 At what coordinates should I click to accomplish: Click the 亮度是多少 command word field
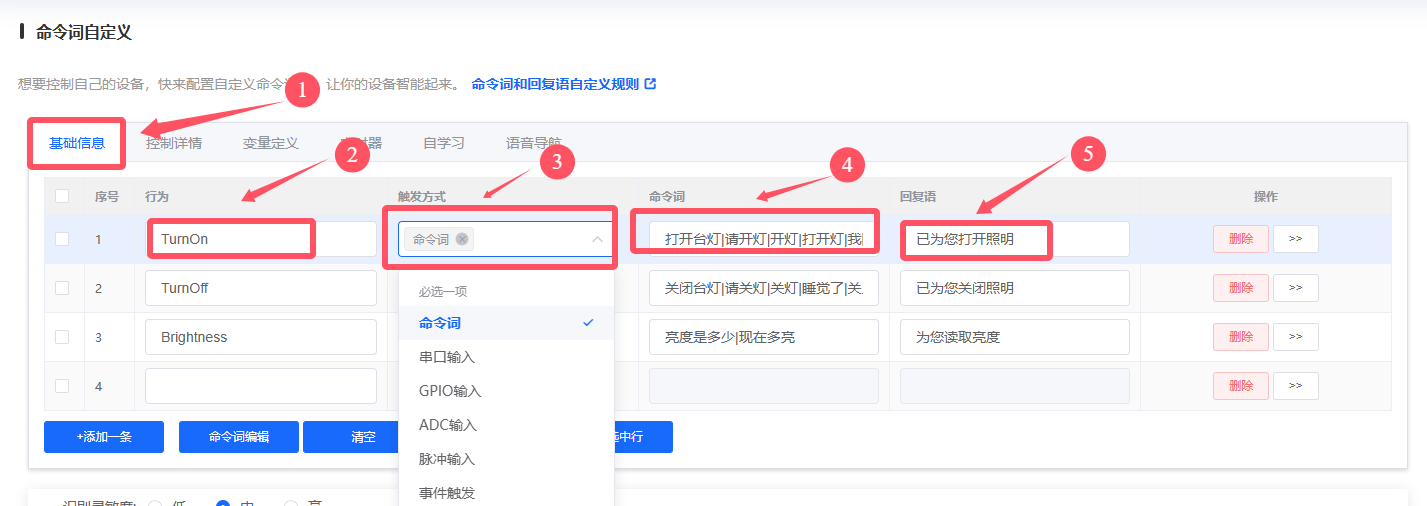(x=764, y=337)
